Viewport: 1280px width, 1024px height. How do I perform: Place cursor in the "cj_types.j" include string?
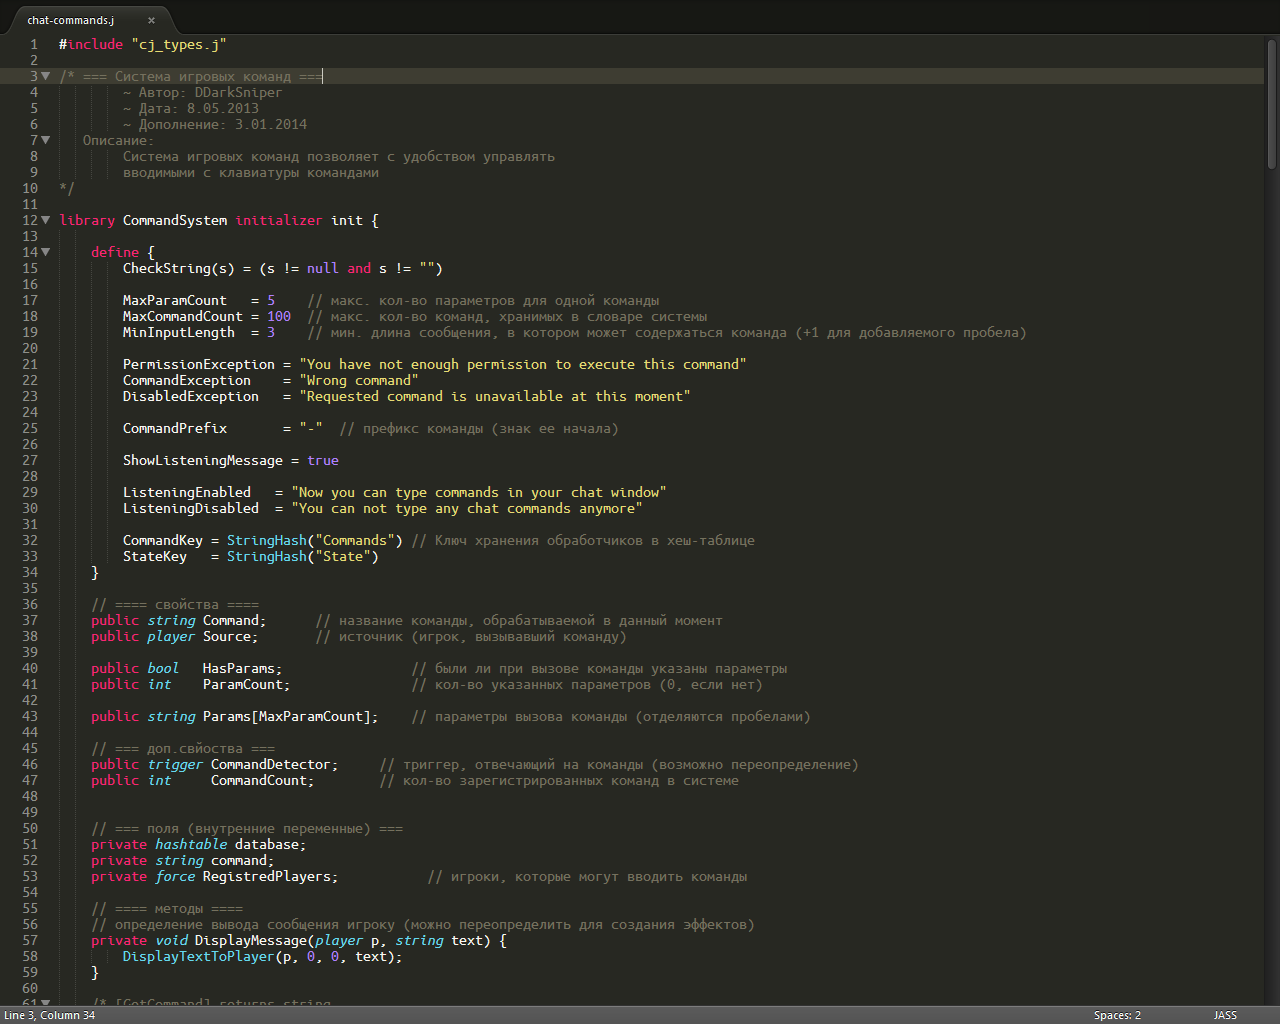(x=178, y=44)
